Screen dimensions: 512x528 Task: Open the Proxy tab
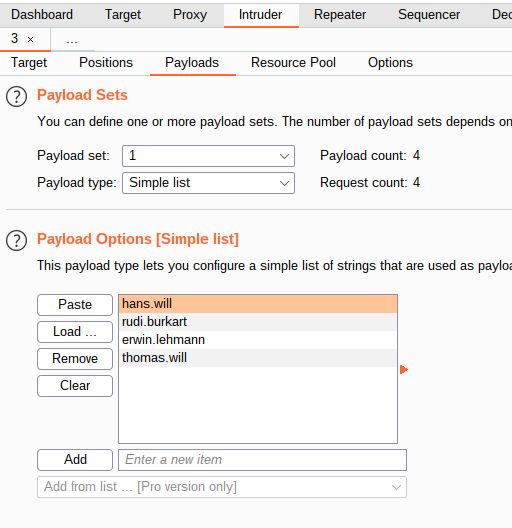pyautogui.click(x=190, y=14)
